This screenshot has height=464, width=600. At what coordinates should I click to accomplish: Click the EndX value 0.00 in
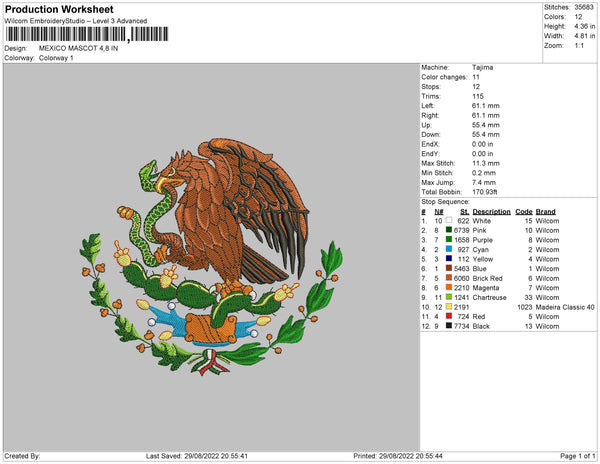point(483,144)
